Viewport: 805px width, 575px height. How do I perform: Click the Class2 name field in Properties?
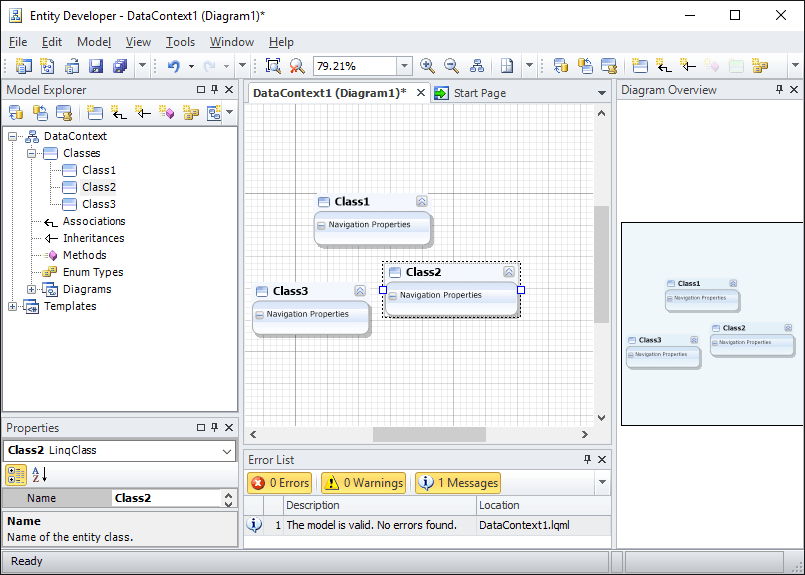165,498
